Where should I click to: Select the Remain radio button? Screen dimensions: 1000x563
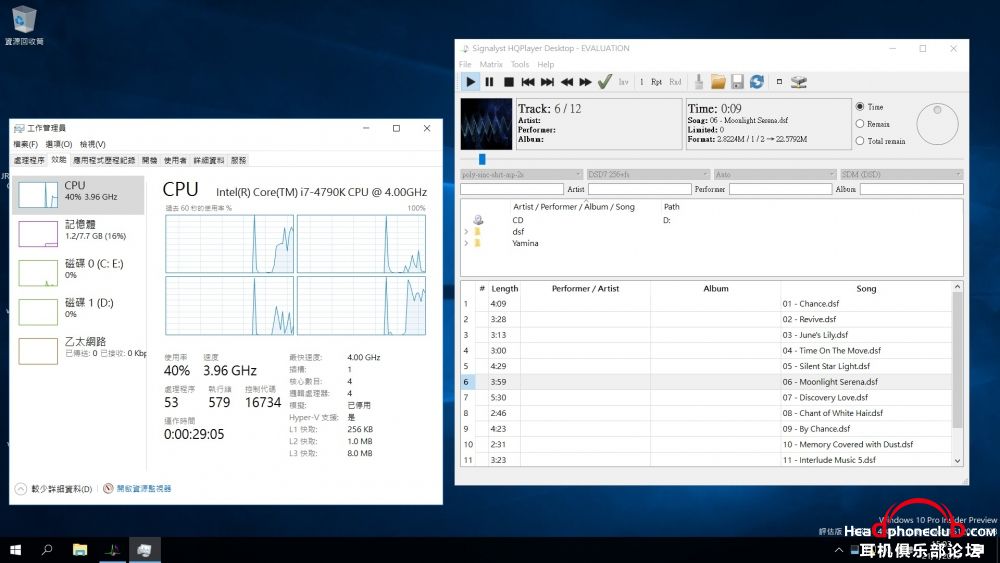(860, 124)
